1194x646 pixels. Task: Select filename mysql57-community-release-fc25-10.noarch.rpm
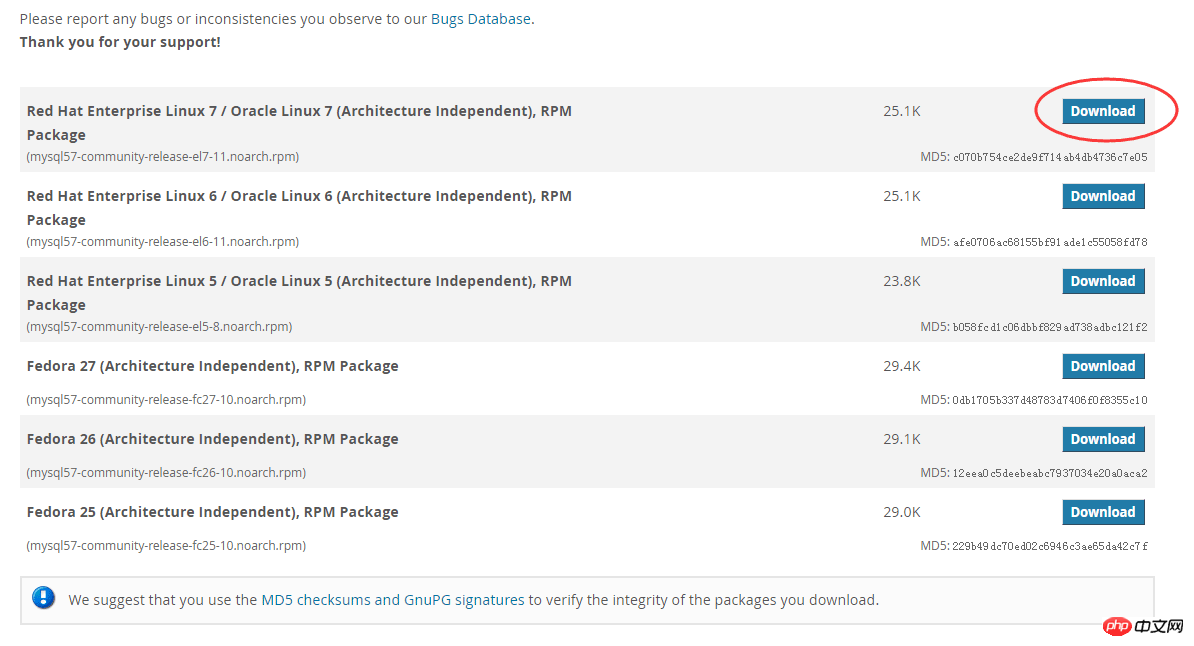166,546
